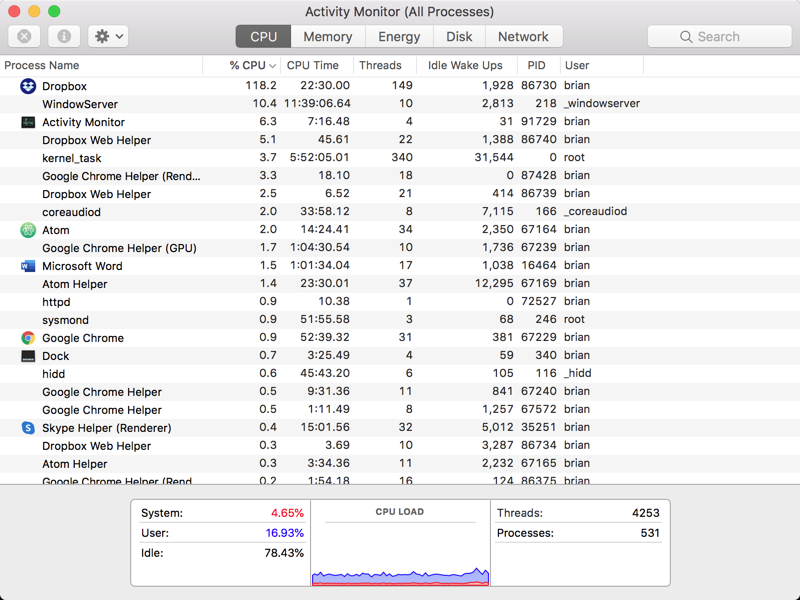Click the System 4.65% value

click(x=287, y=513)
